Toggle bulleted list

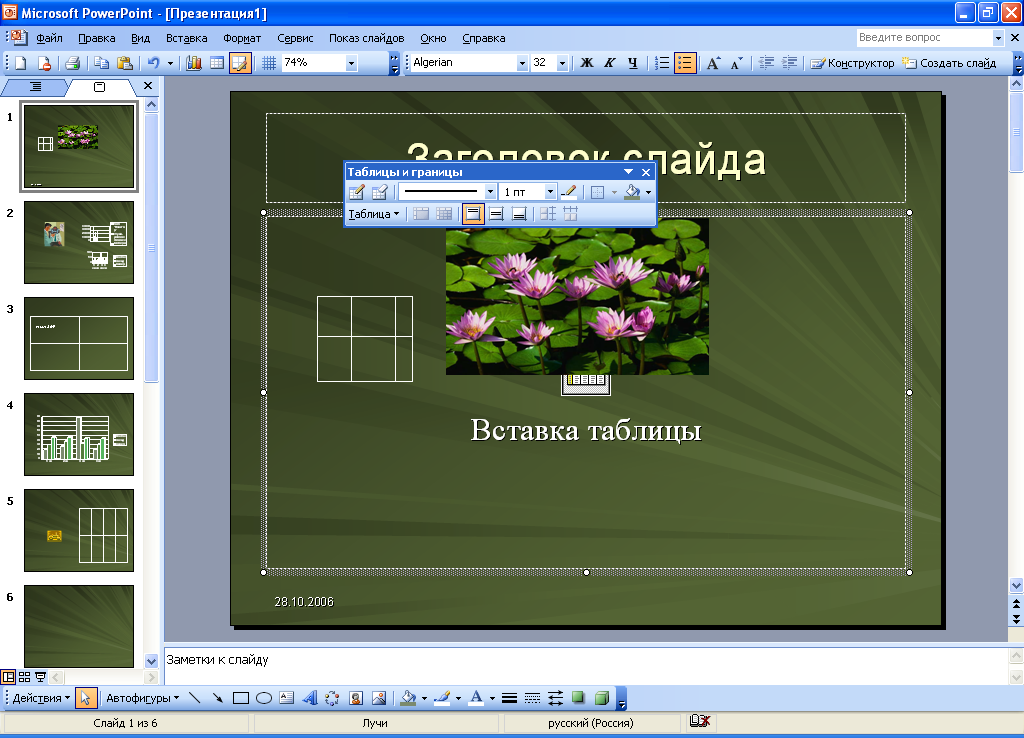click(x=684, y=63)
